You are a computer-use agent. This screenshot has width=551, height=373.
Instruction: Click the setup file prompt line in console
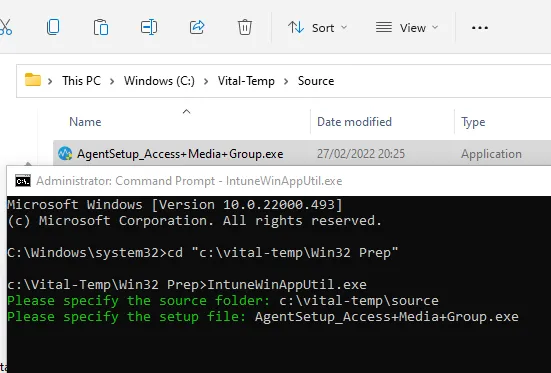pos(263,316)
